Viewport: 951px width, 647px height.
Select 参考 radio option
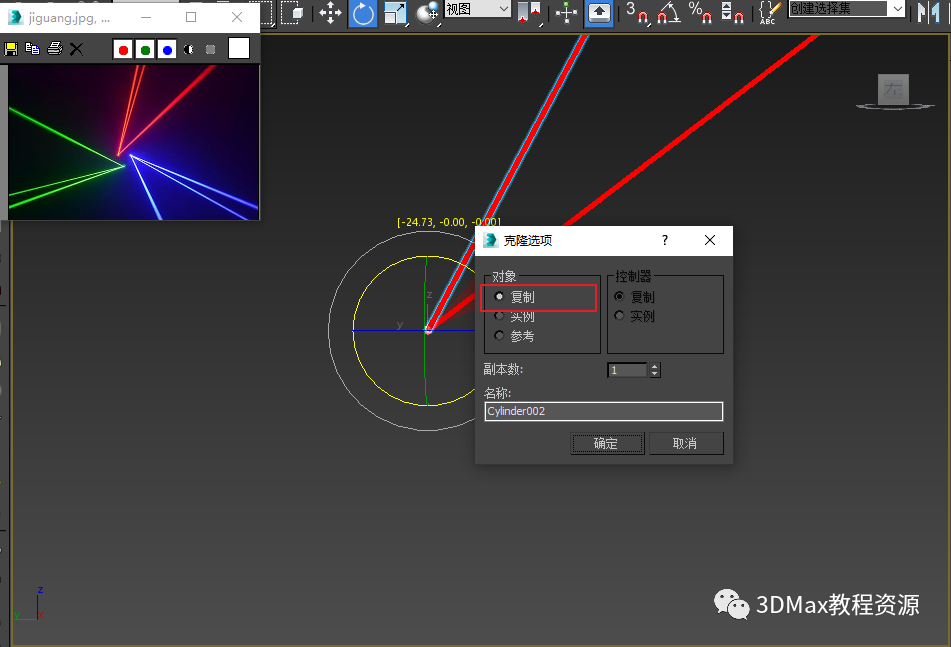click(500, 336)
